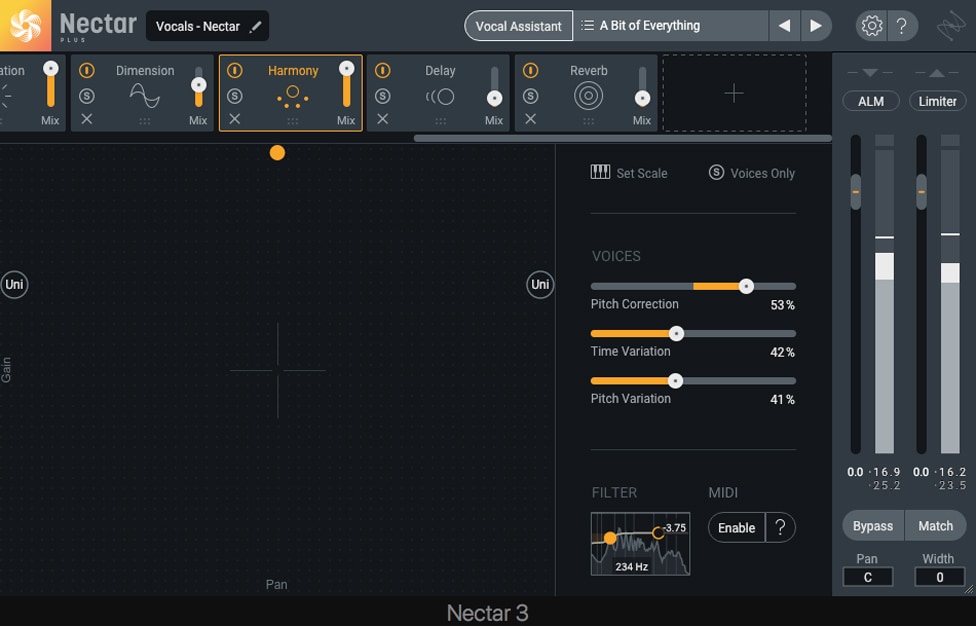The image size is (976, 626).
Task: Click the Match button
Action: (936, 526)
